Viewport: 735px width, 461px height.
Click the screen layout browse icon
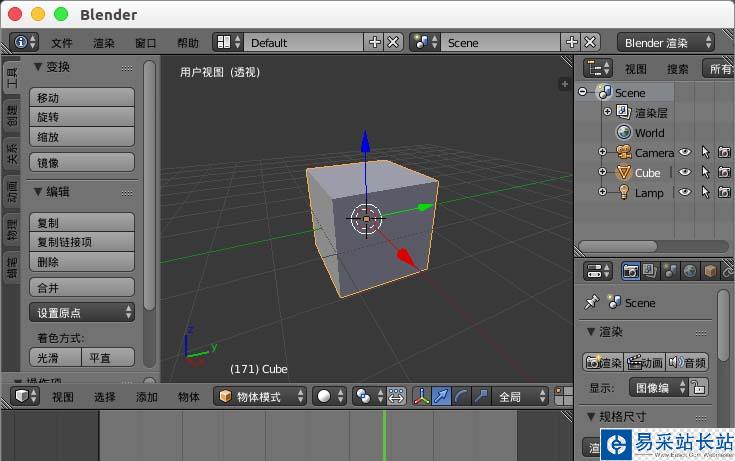pos(228,42)
